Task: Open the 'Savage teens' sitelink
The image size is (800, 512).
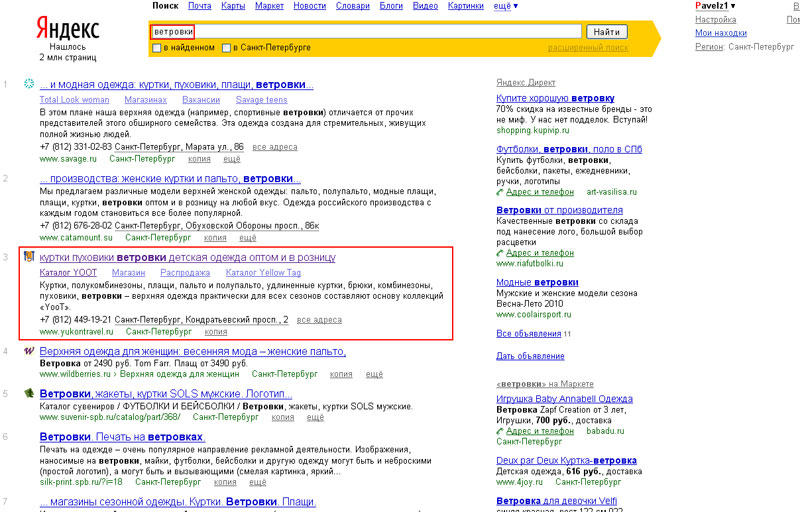Action: click(x=261, y=100)
